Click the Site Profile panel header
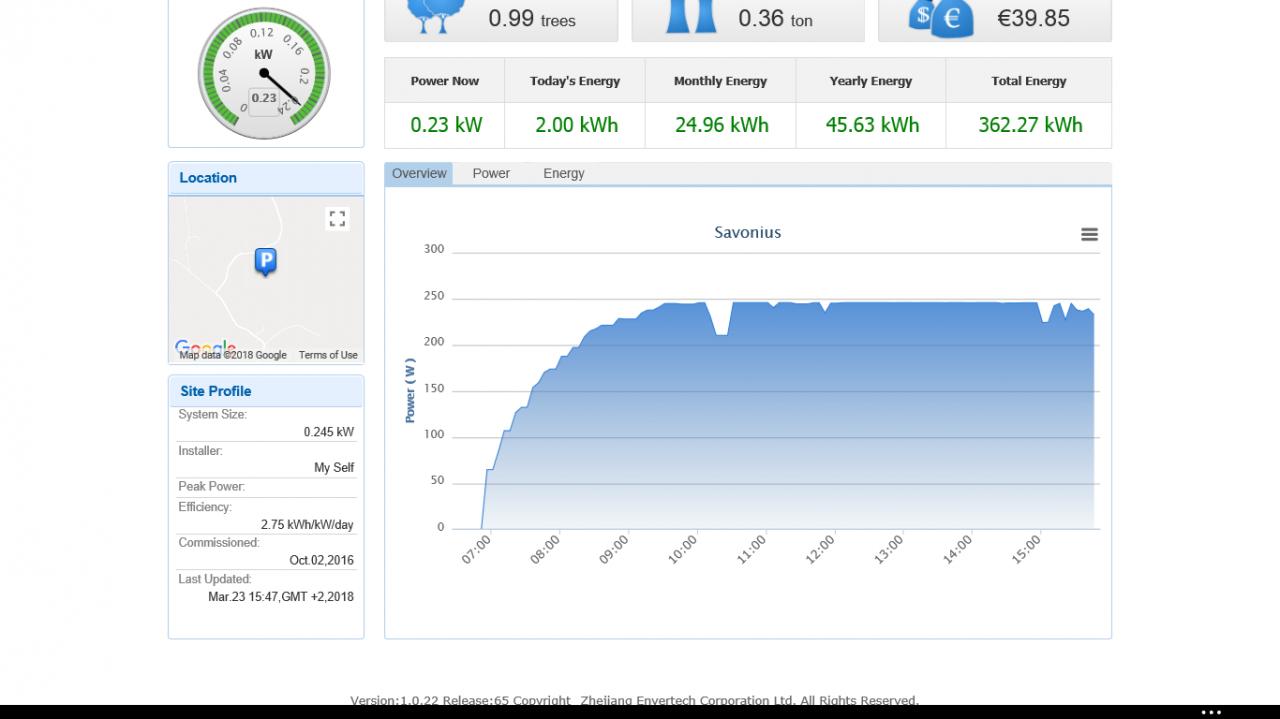 point(266,391)
